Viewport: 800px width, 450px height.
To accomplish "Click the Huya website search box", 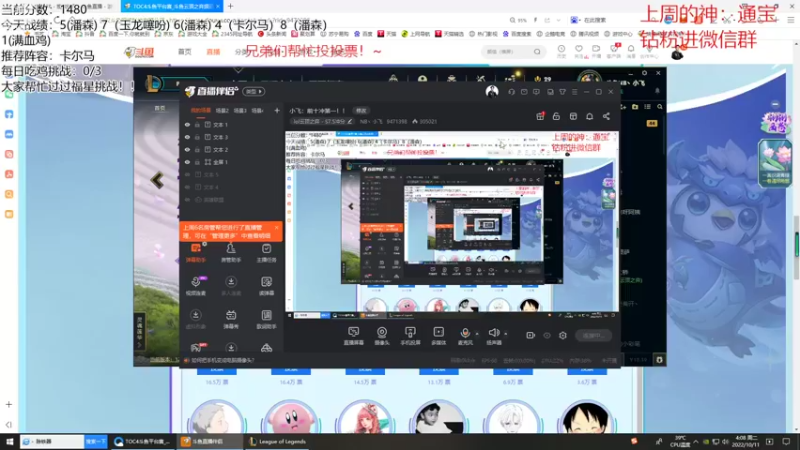I will [x=512, y=52].
